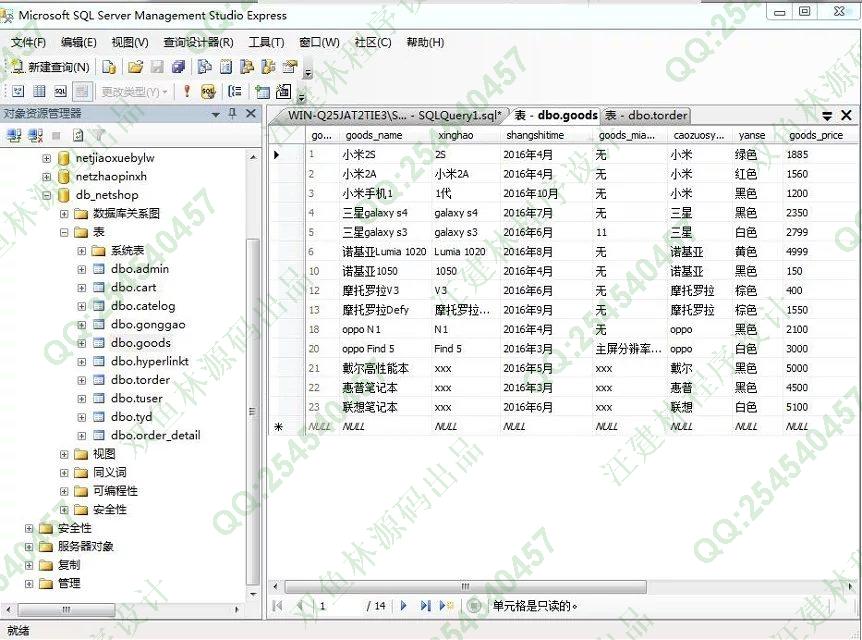The image size is (862, 640).
Task: Open the Registered Servers icon
Action: [205, 67]
